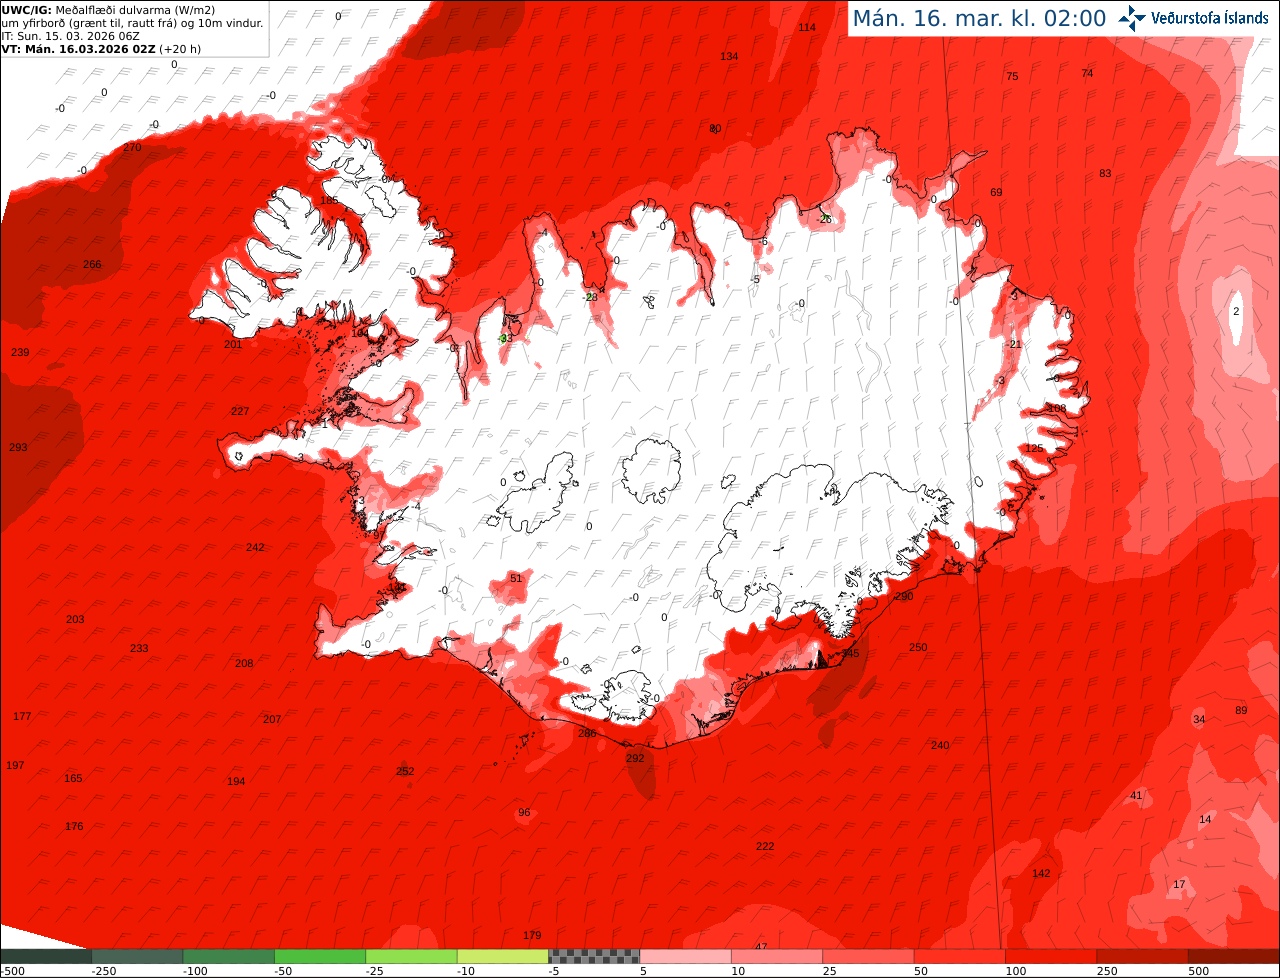Click the map value 252
Screen dimensions: 1280x978
pos(405,771)
